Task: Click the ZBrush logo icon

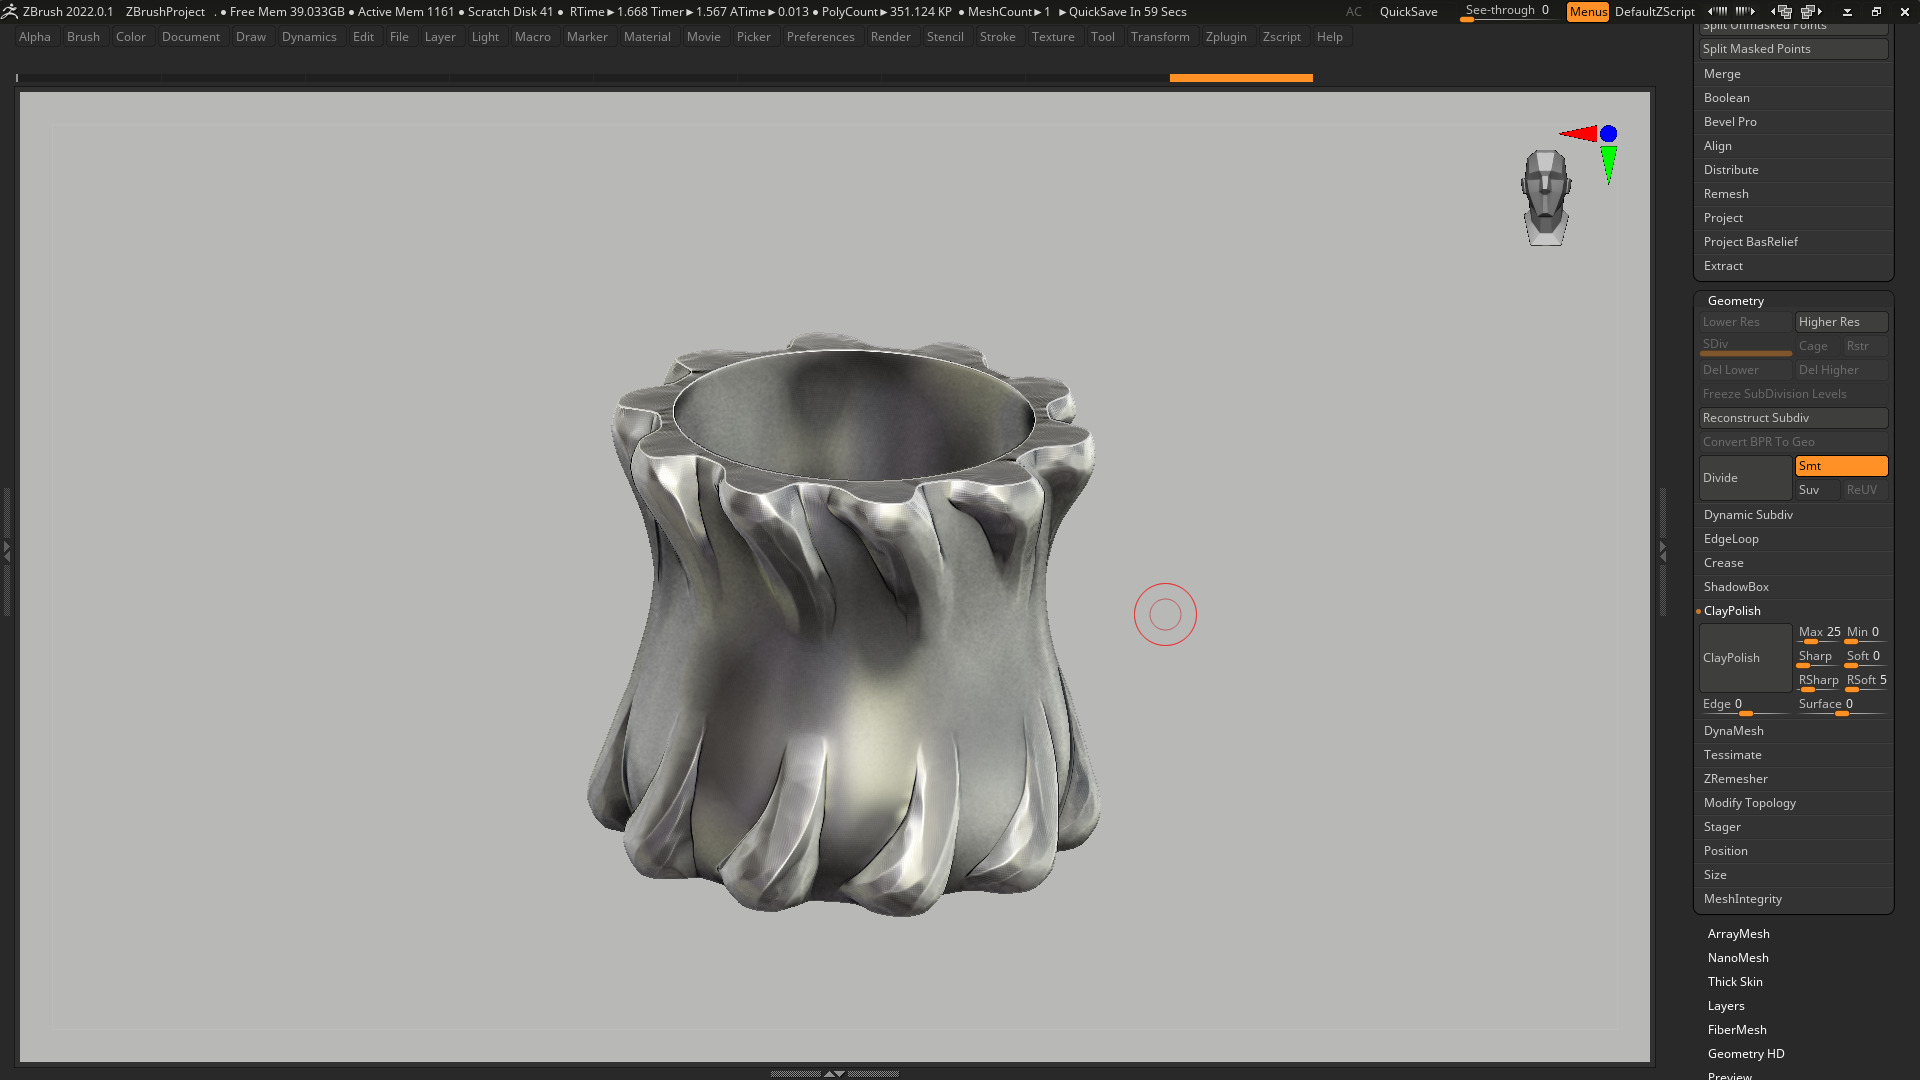Action: pos(10,12)
